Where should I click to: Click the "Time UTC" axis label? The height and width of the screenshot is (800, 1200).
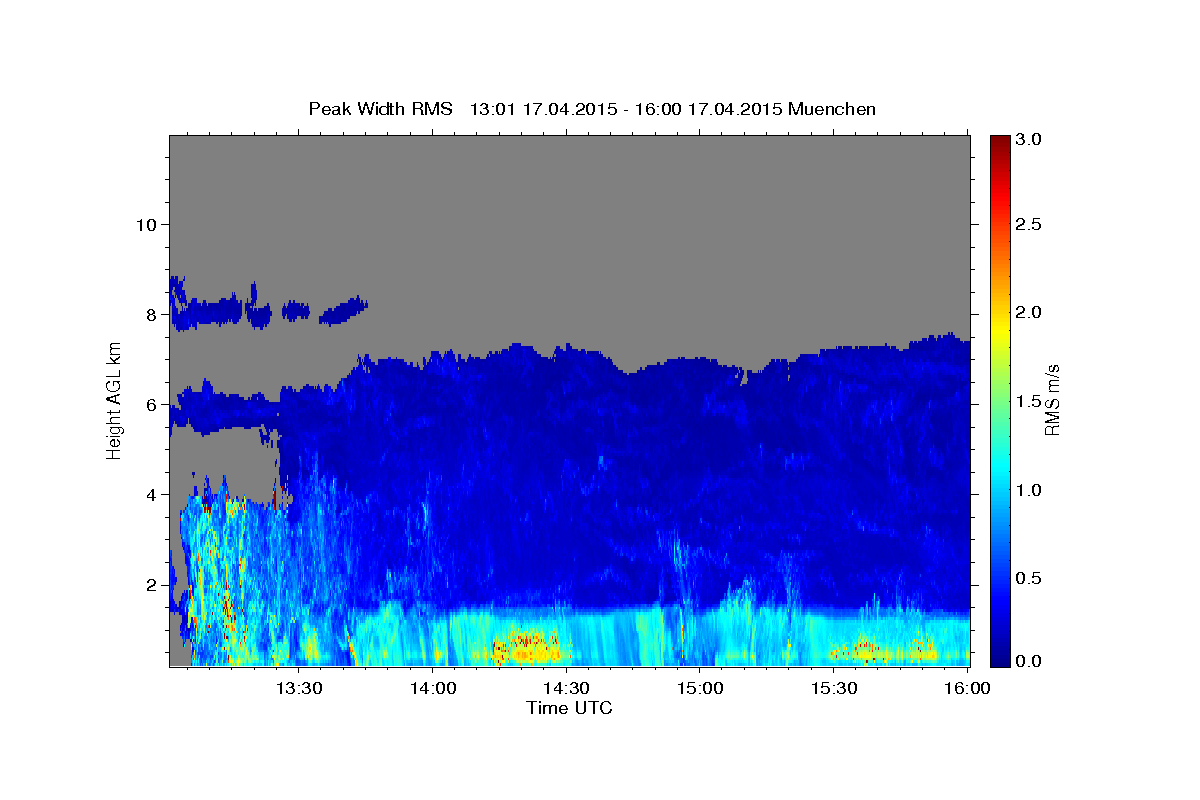tap(569, 708)
